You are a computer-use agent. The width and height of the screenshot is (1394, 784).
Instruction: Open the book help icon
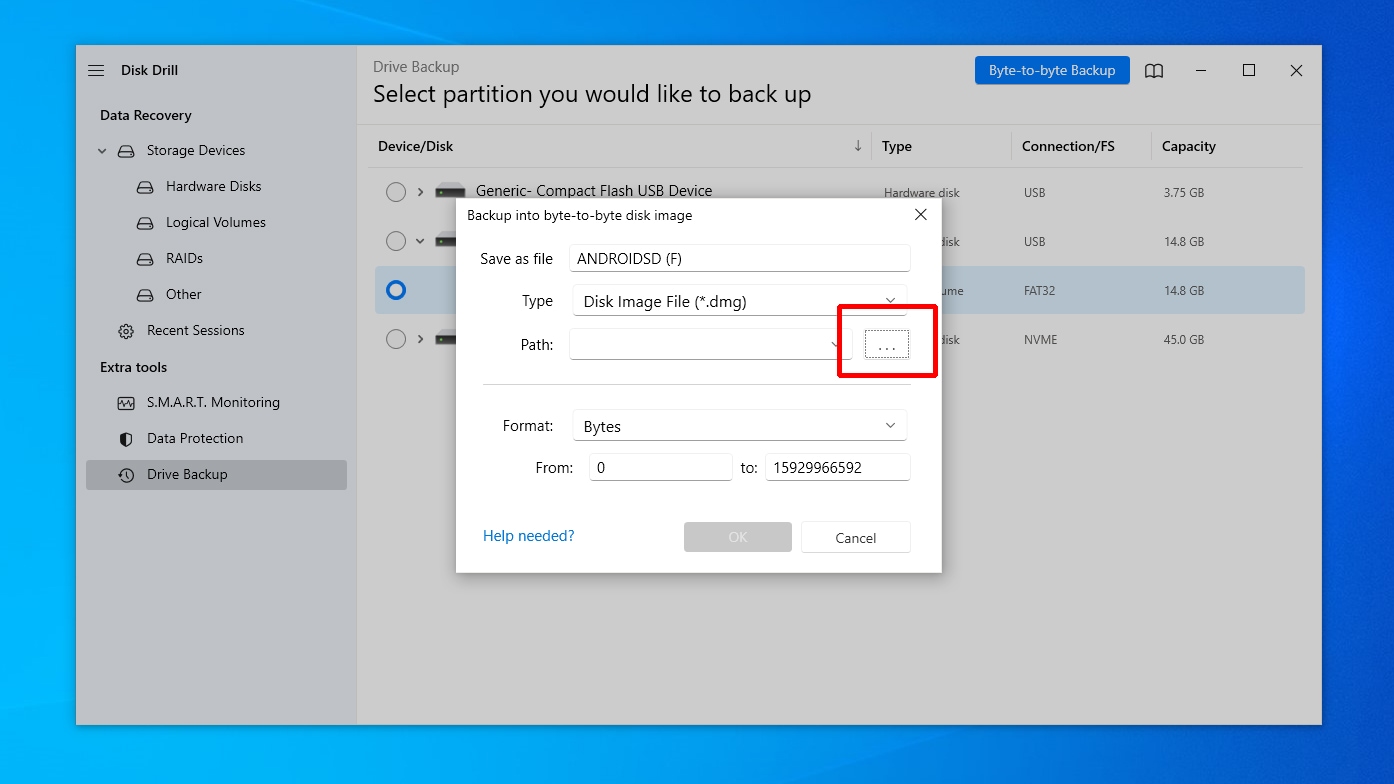coord(1154,71)
